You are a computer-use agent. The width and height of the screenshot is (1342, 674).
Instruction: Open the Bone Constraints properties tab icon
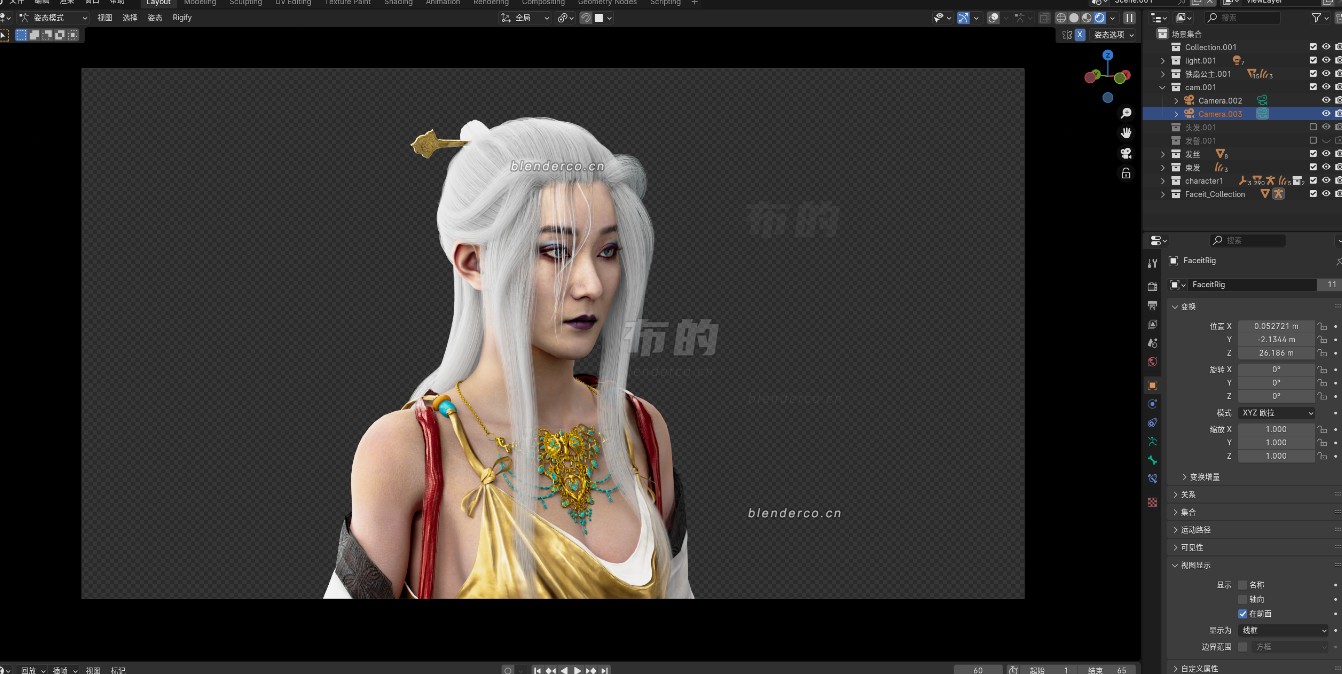[1152, 479]
